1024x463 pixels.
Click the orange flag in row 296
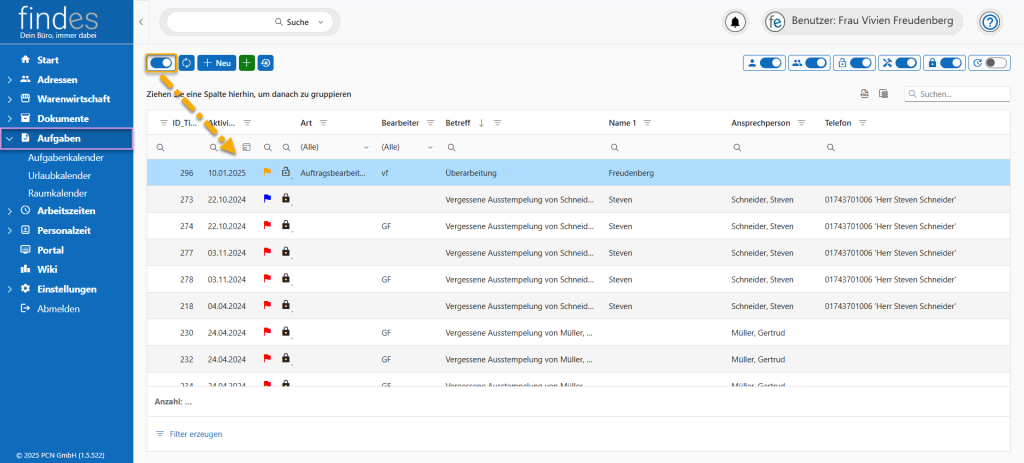[x=267, y=173]
